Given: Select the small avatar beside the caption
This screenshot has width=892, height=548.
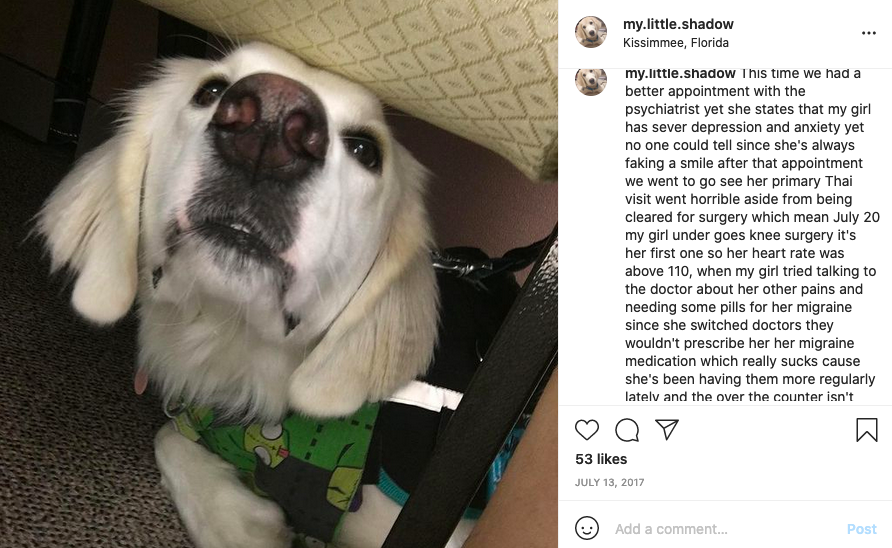Looking at the screenshot, I should coord(590,81).
